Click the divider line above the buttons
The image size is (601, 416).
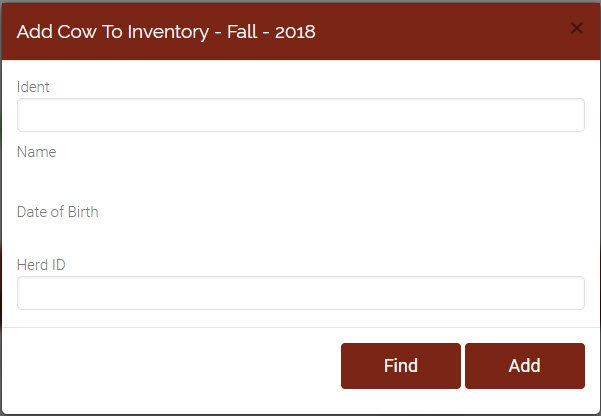[301, 327]
